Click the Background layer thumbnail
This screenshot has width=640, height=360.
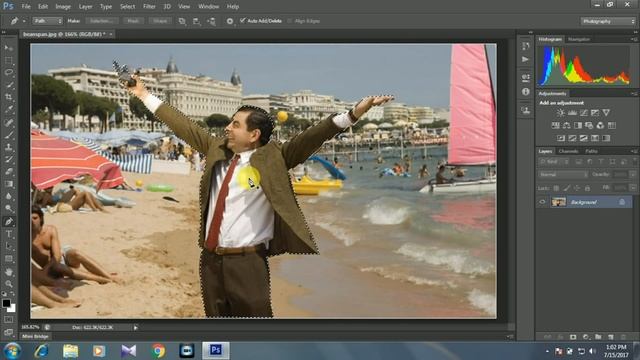coord(558,202)
